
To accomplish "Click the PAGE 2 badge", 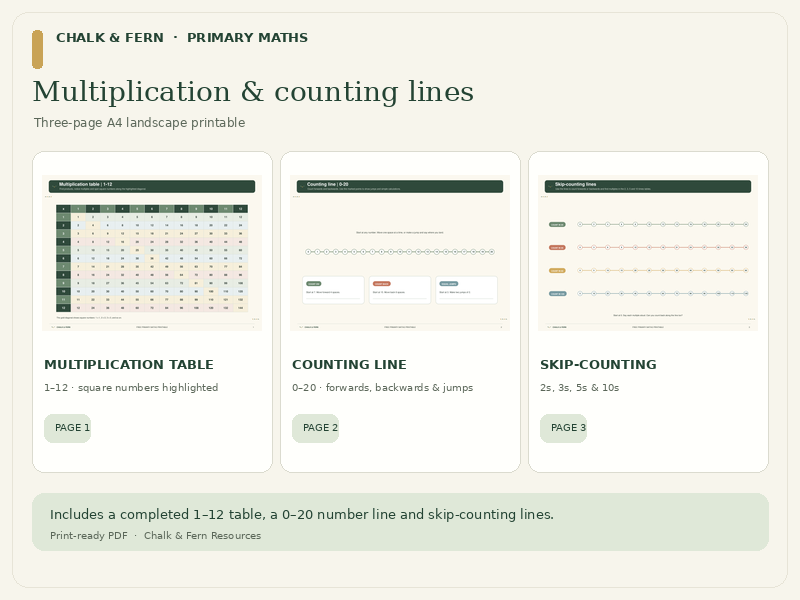I will point(315,428).
